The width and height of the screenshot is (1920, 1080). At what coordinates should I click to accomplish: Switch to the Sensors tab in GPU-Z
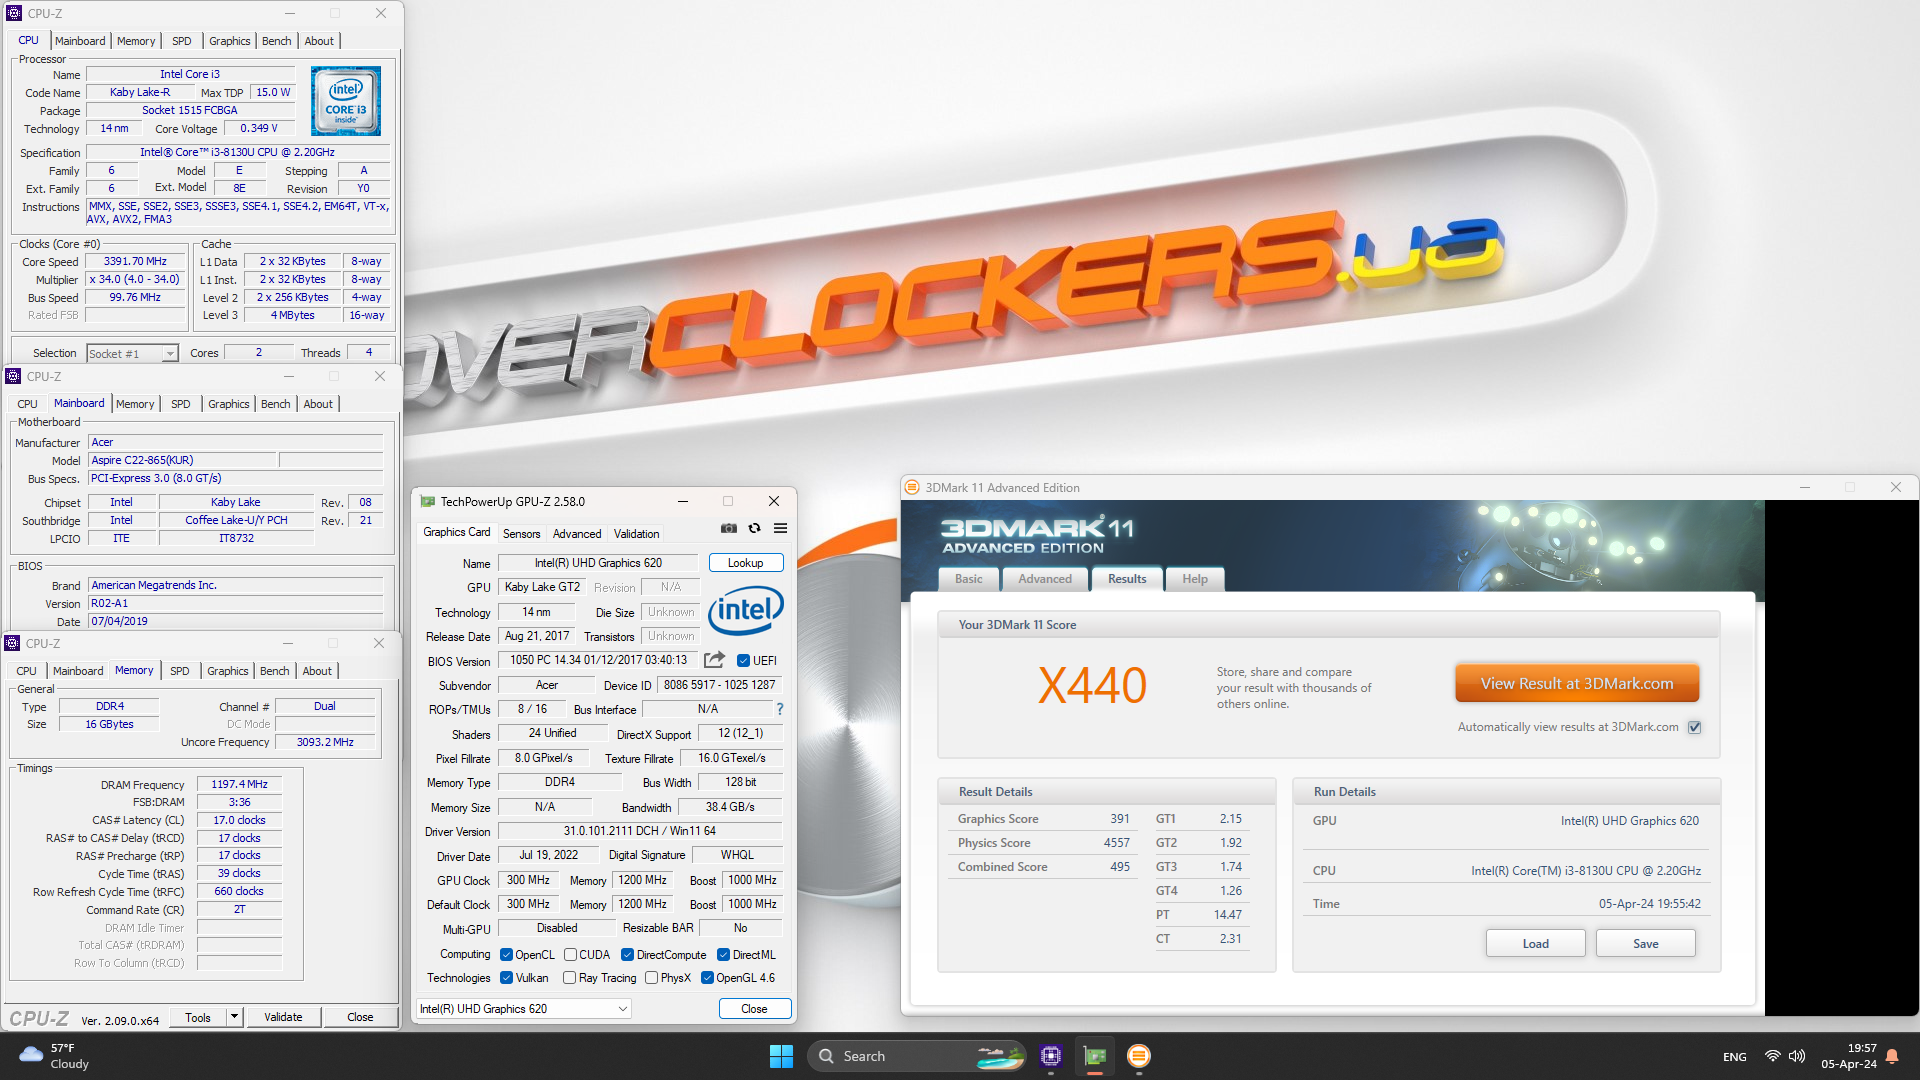point(521,534)
